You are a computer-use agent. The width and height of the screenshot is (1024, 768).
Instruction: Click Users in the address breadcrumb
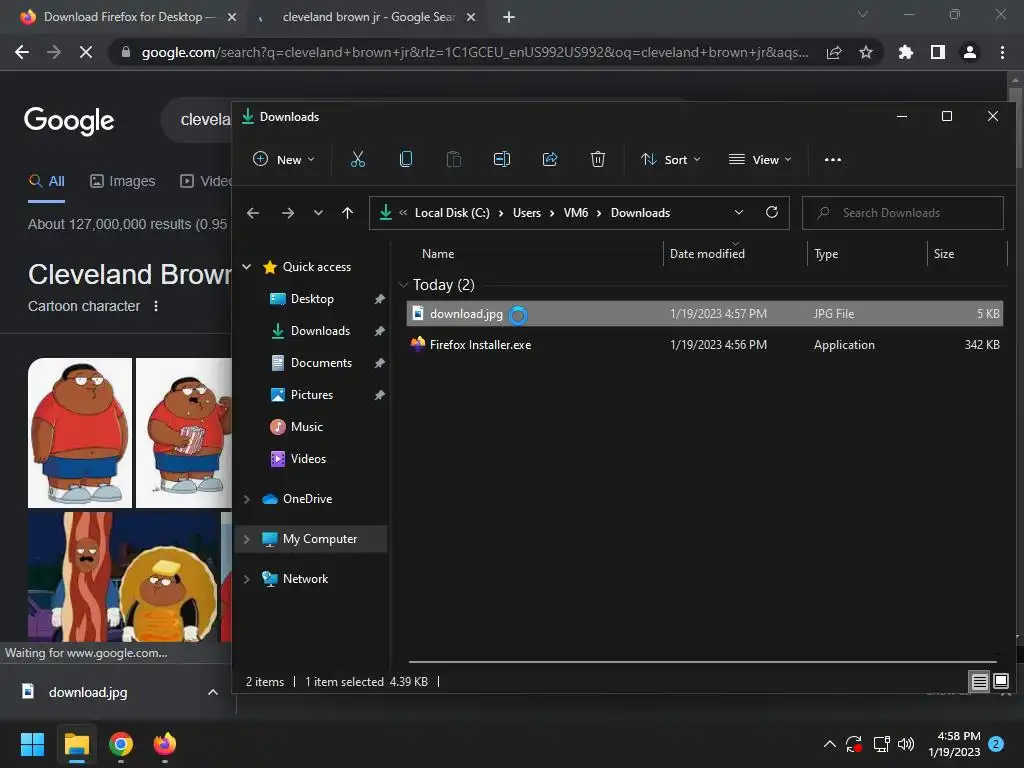point(527,213)
